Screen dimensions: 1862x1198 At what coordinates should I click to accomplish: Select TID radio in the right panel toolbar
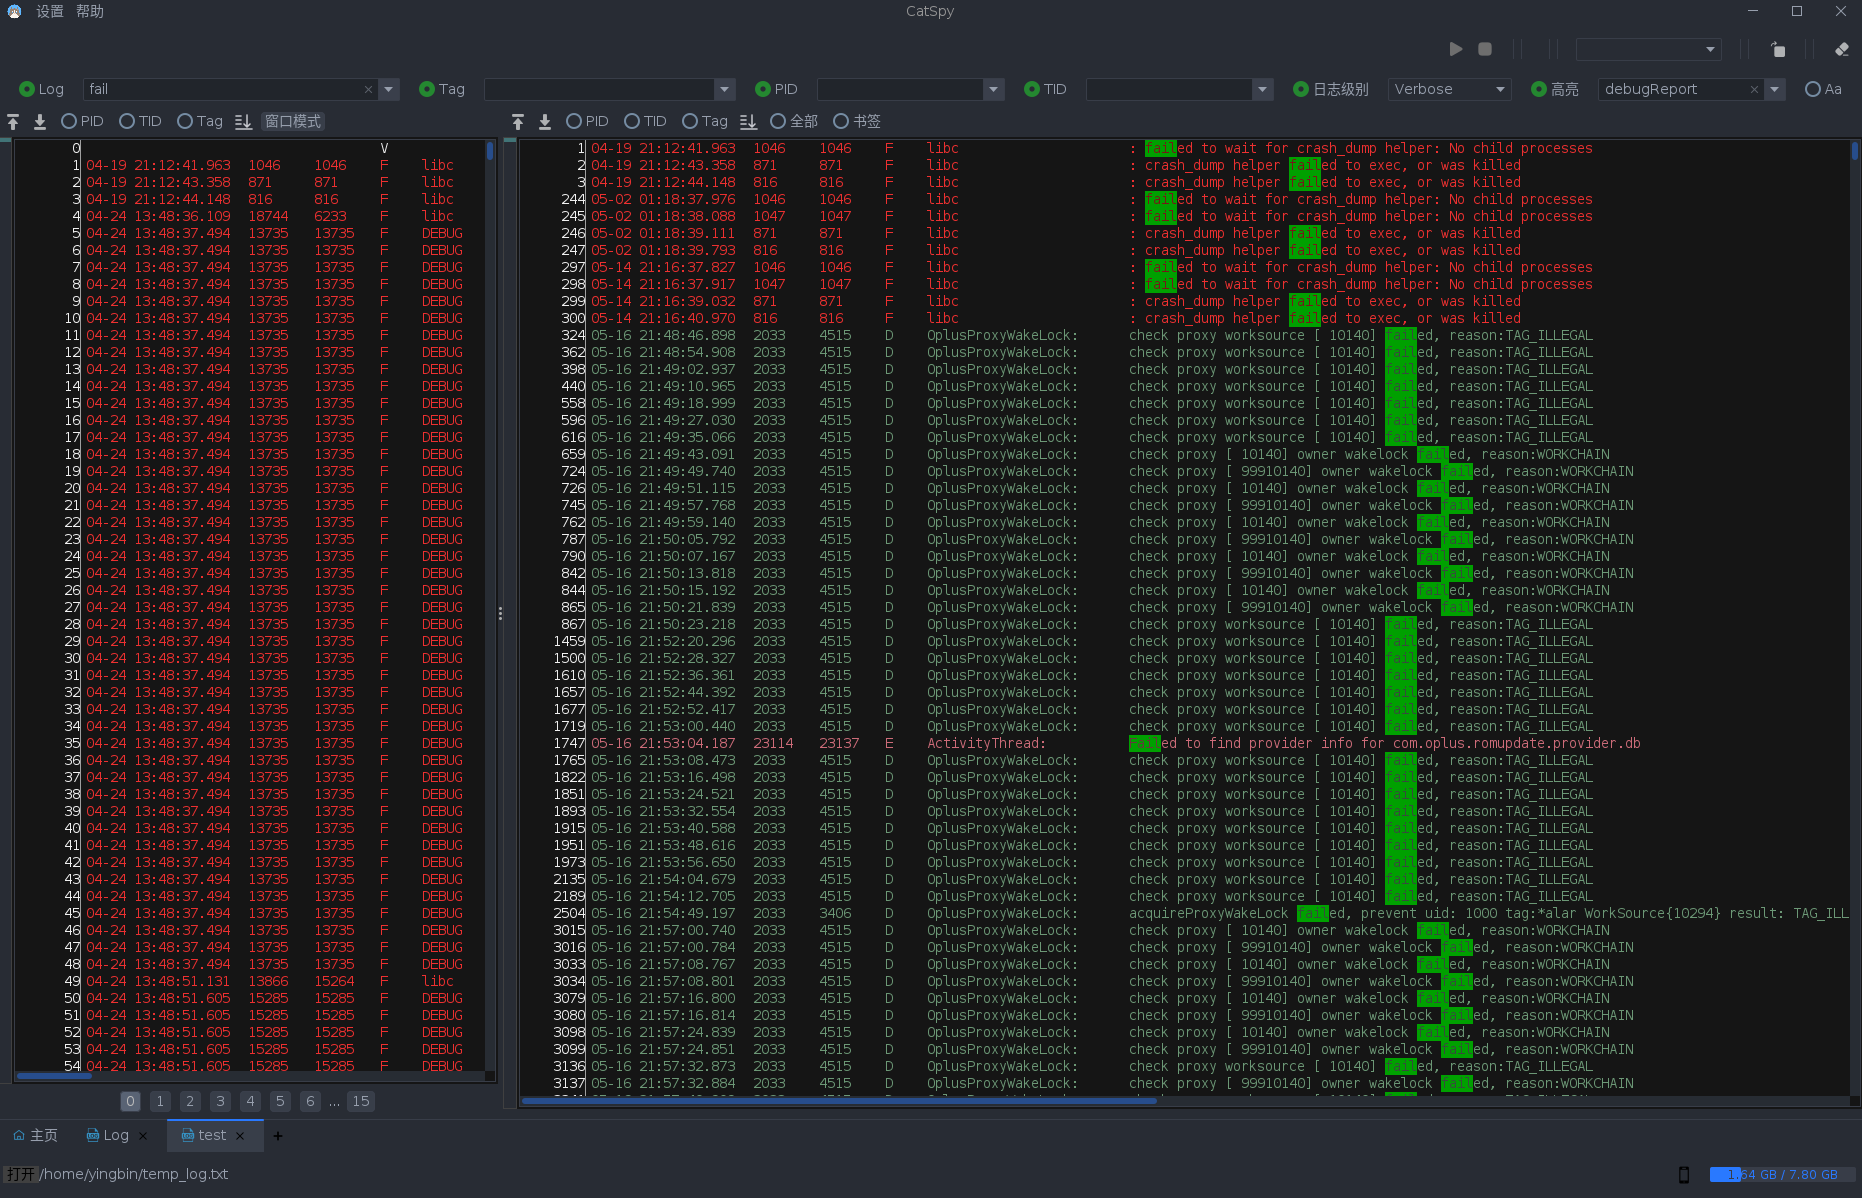[x=645, y=121]
